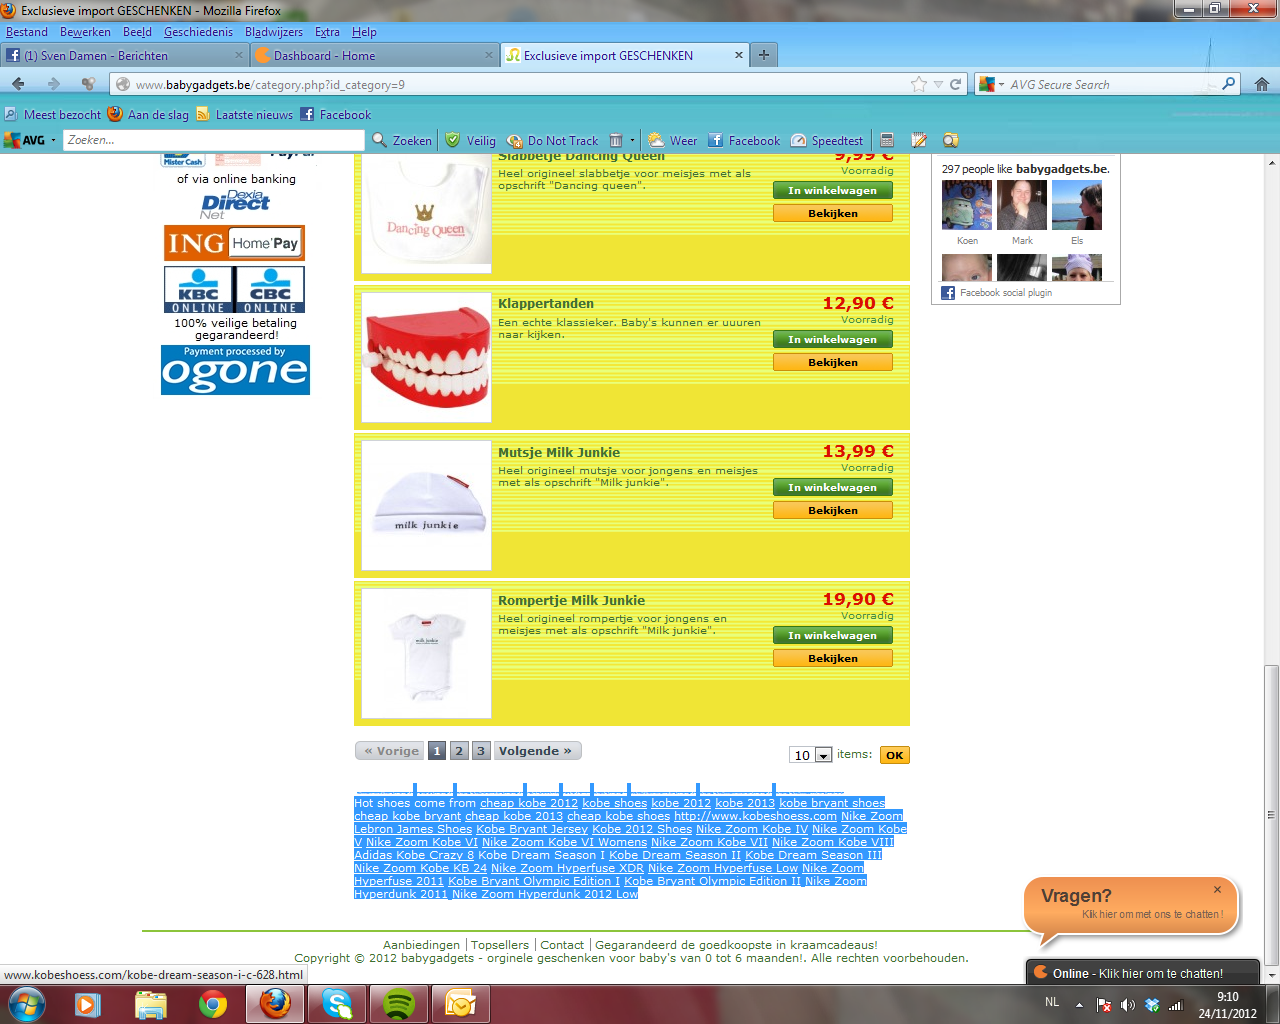Switch to the Dashboard - Home tab
1280x1024 pixels.
pyautogui.click(x=375, y=55)
